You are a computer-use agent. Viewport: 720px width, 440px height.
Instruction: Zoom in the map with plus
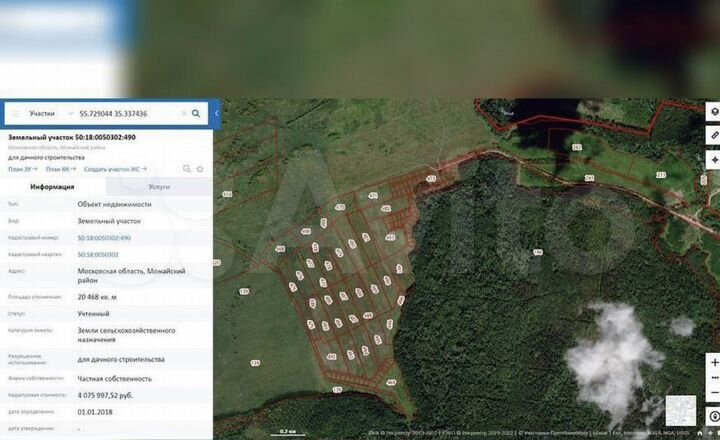pyautogui.click(x=713, y=360)
